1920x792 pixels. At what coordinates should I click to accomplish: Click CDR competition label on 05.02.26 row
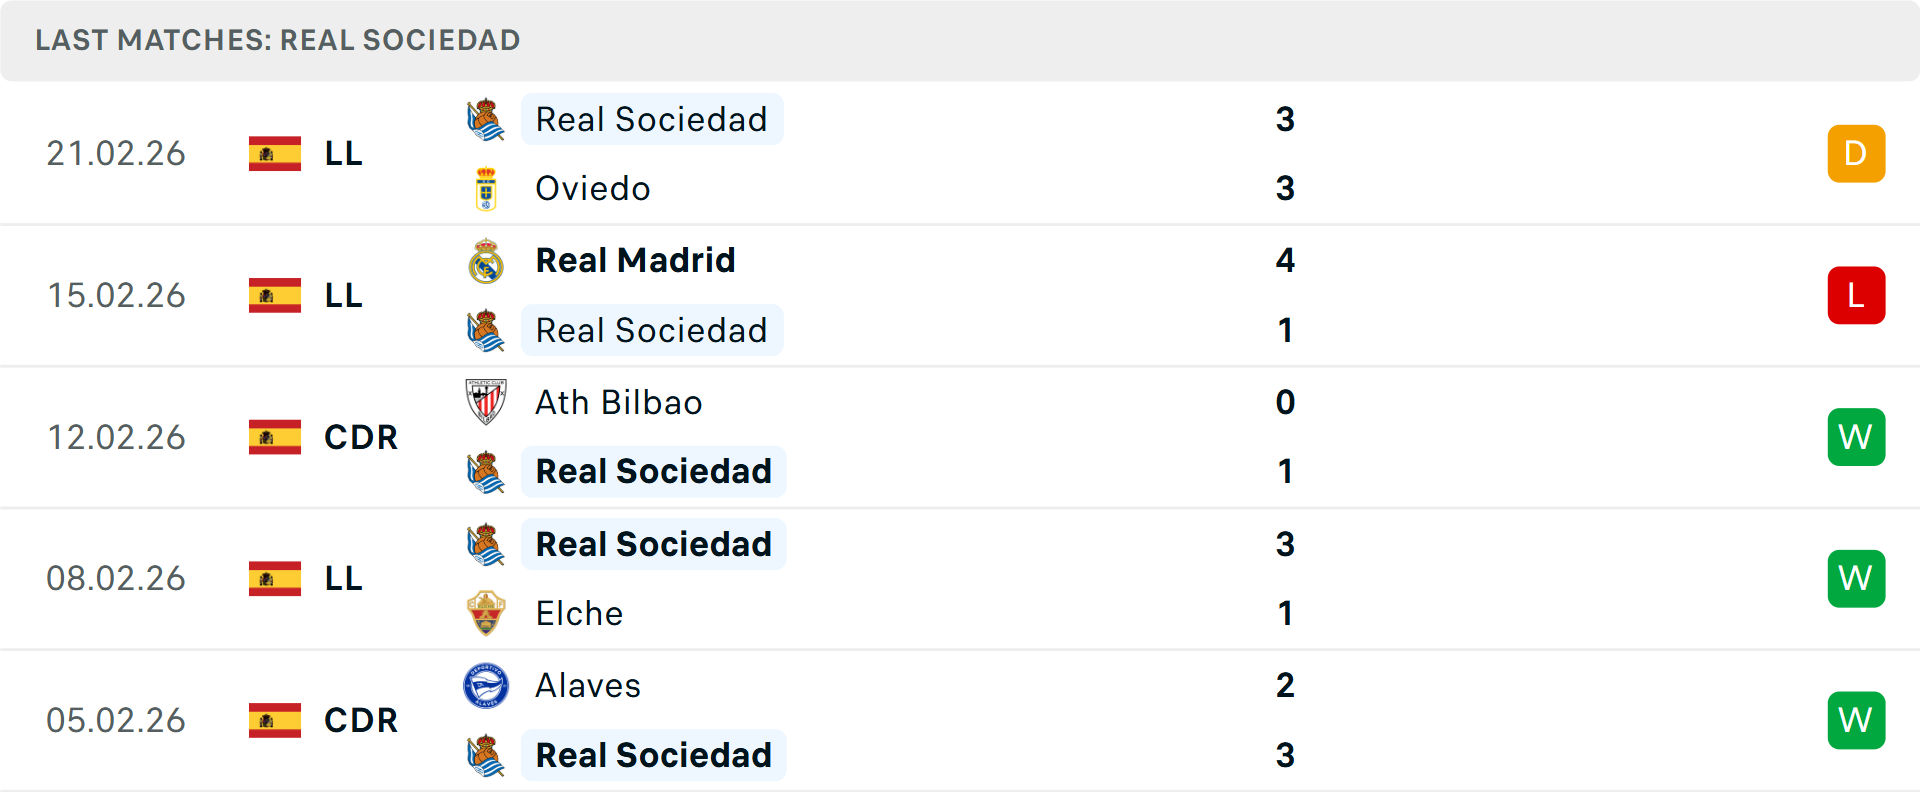click(361, 720)
